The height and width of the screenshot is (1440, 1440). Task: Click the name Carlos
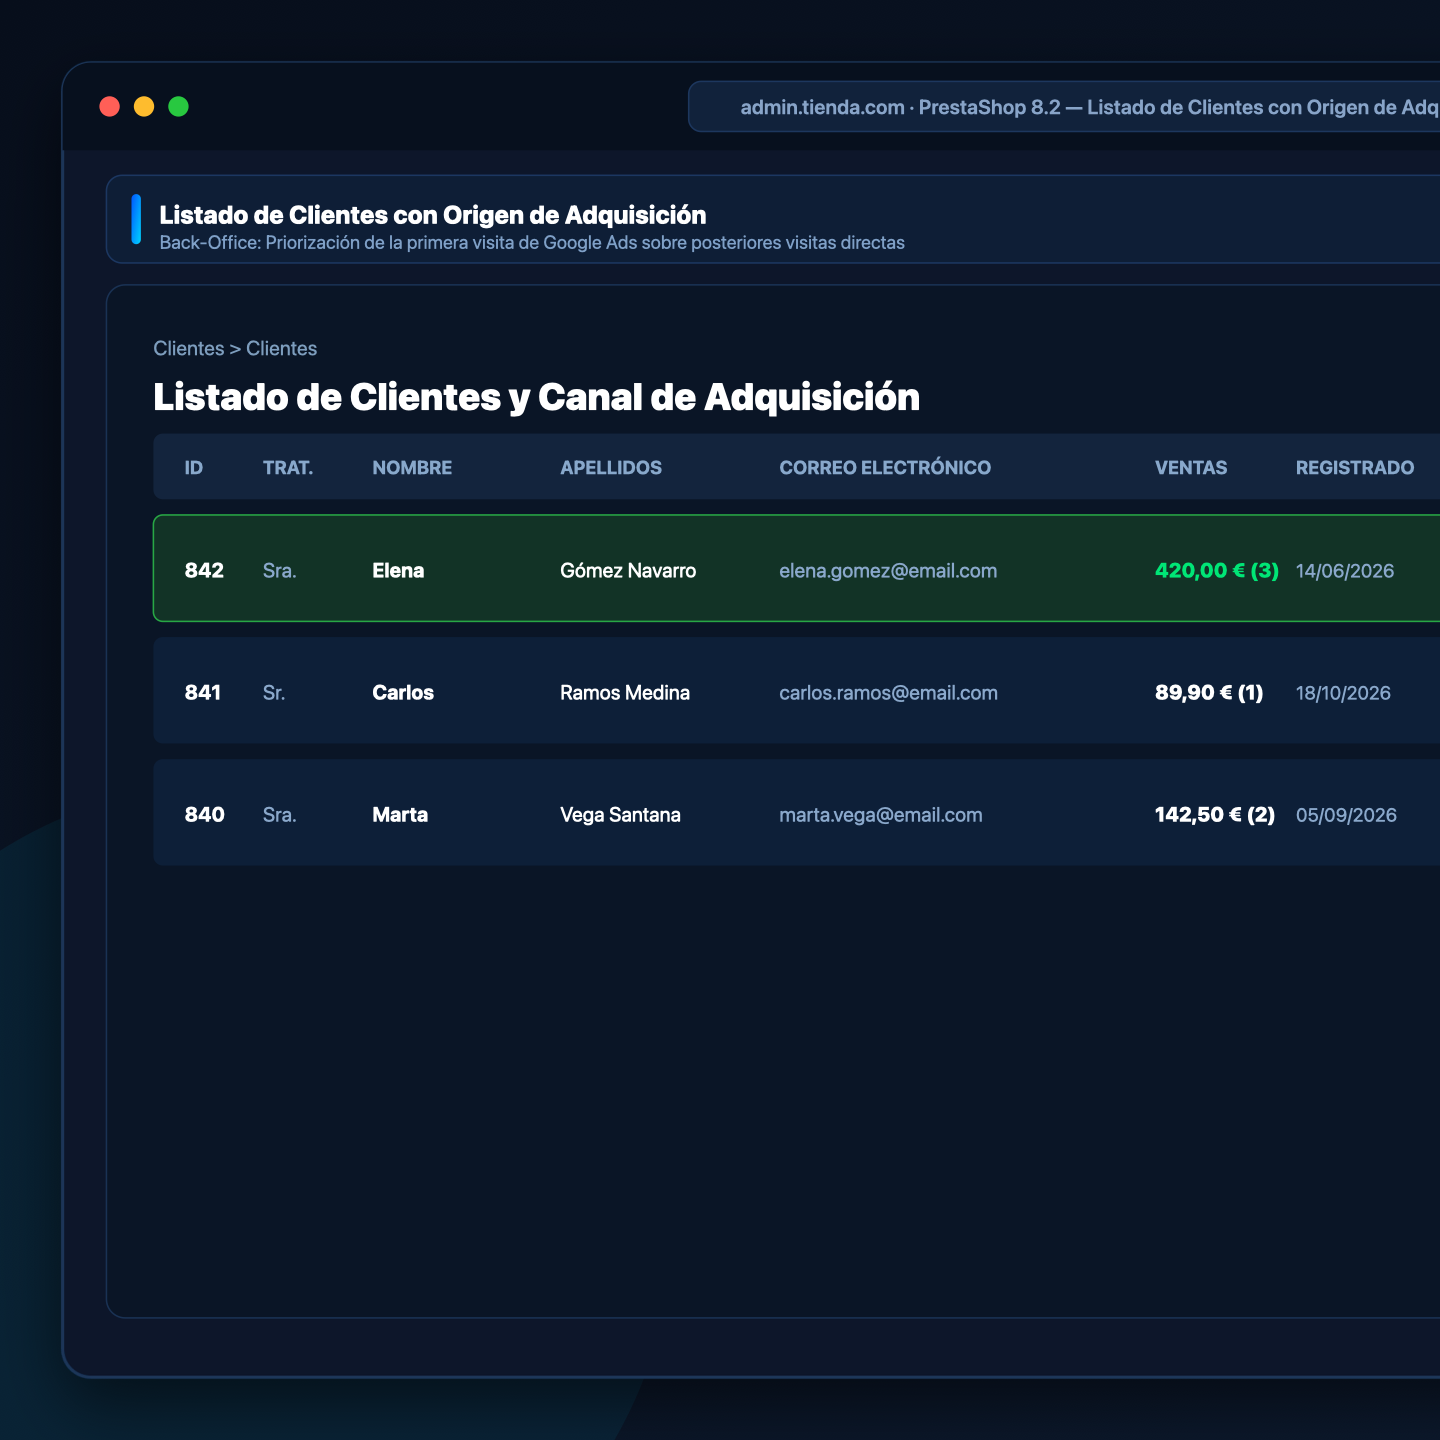coord(403,692)
